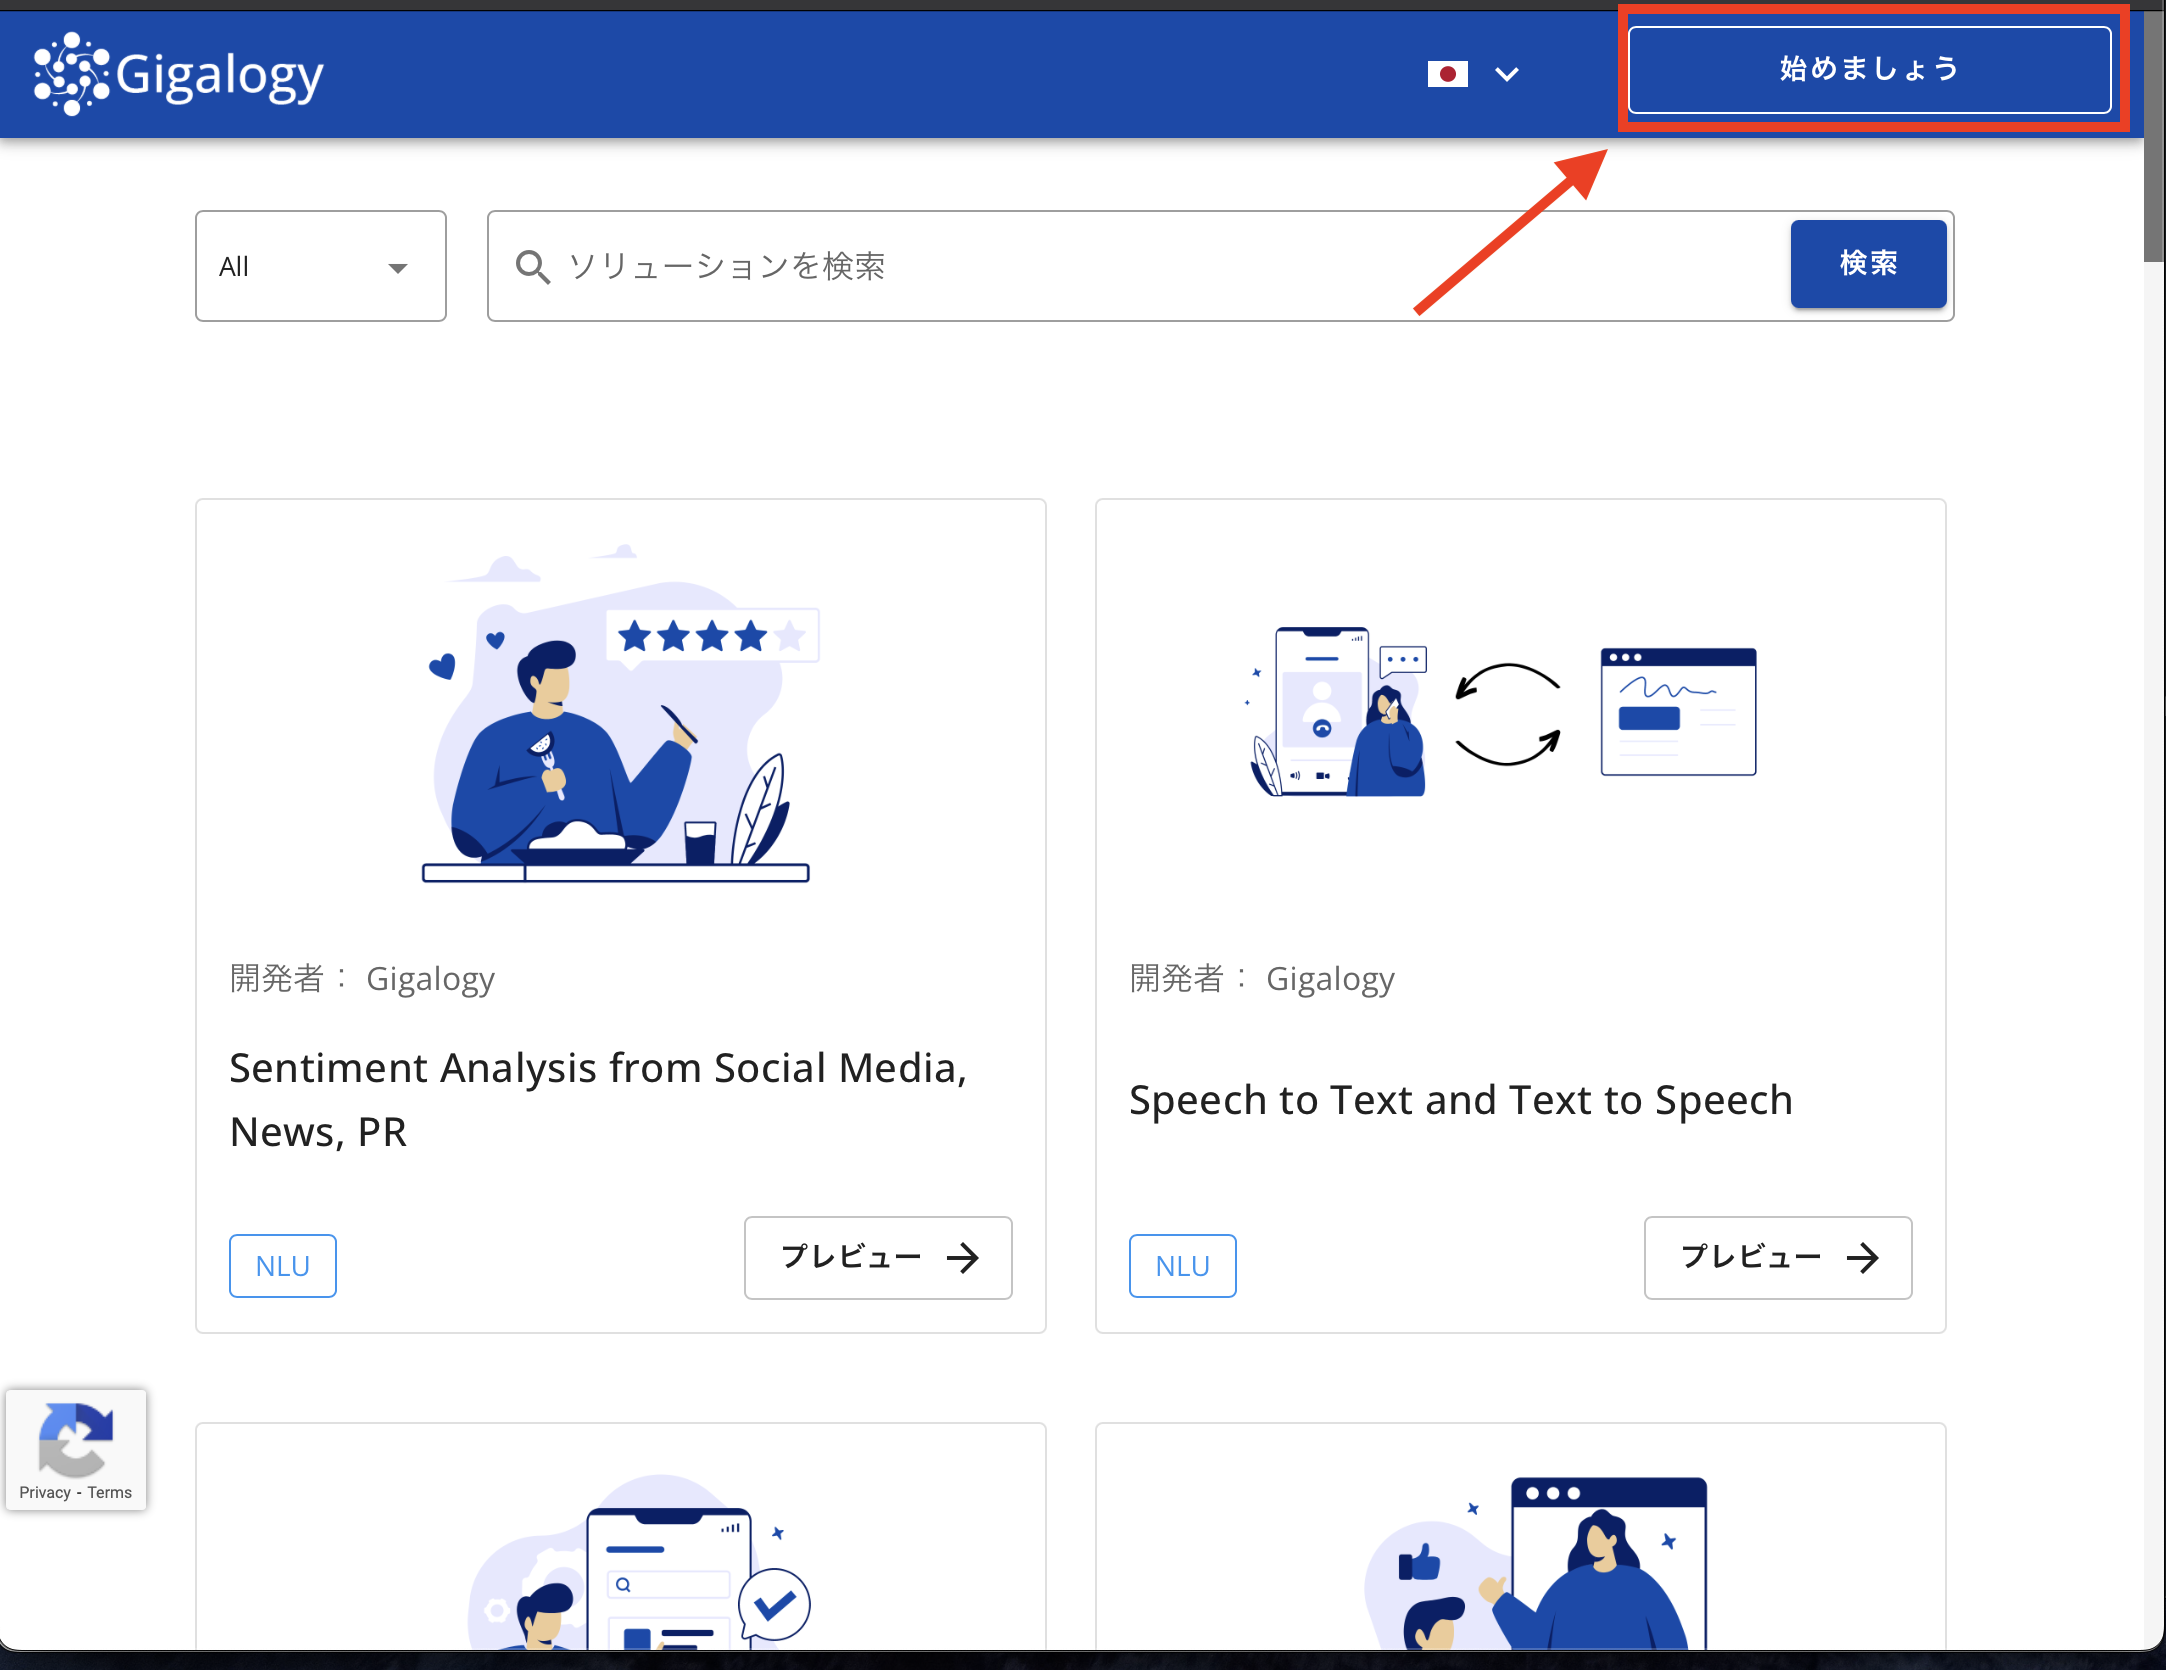The height and width of the screenshot is (1670, 2166).
Task: Open the Speech to Text プレビュー
Action: [1777, 1260]
